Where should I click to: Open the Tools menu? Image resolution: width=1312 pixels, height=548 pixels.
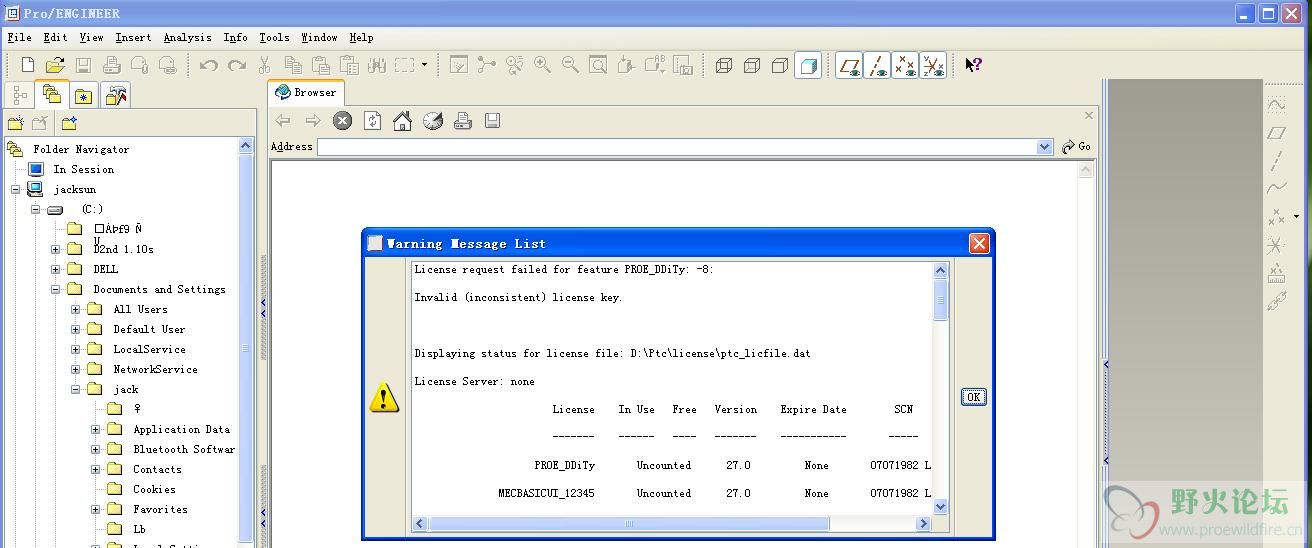[x=274, y=38]
